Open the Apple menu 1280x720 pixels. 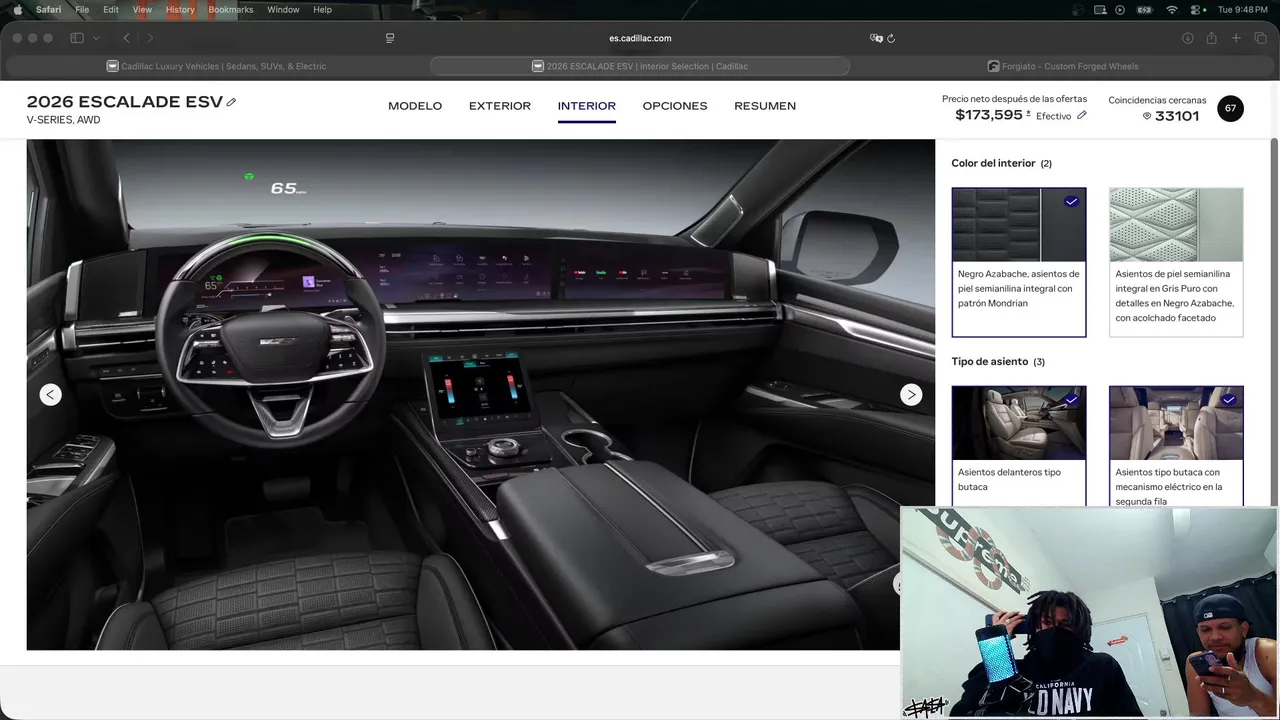pyautogui.click(x=17, y=9)
